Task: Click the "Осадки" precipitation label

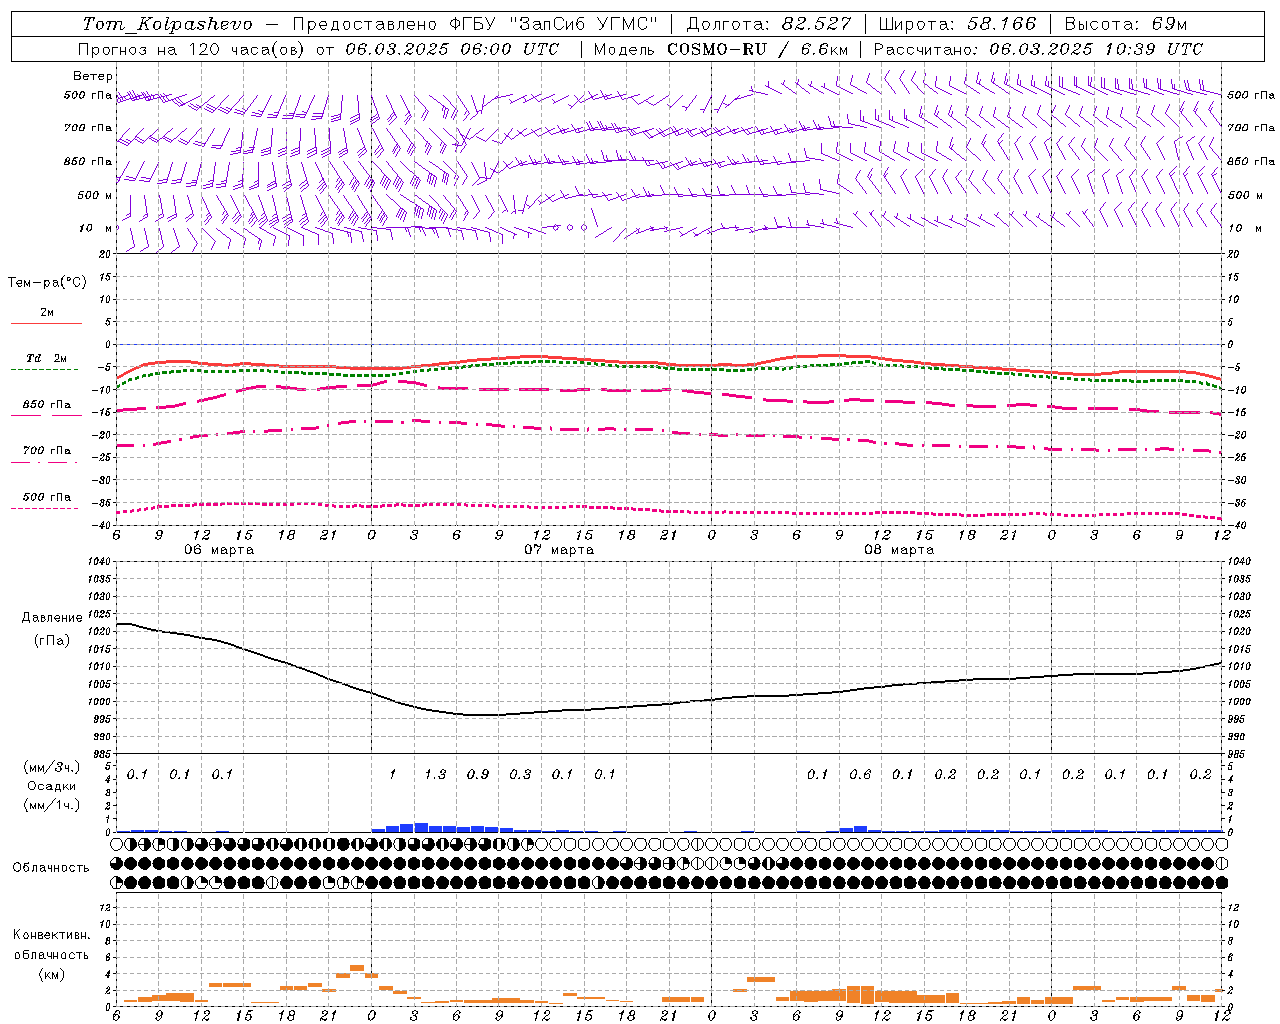Action: click(52, 786)
